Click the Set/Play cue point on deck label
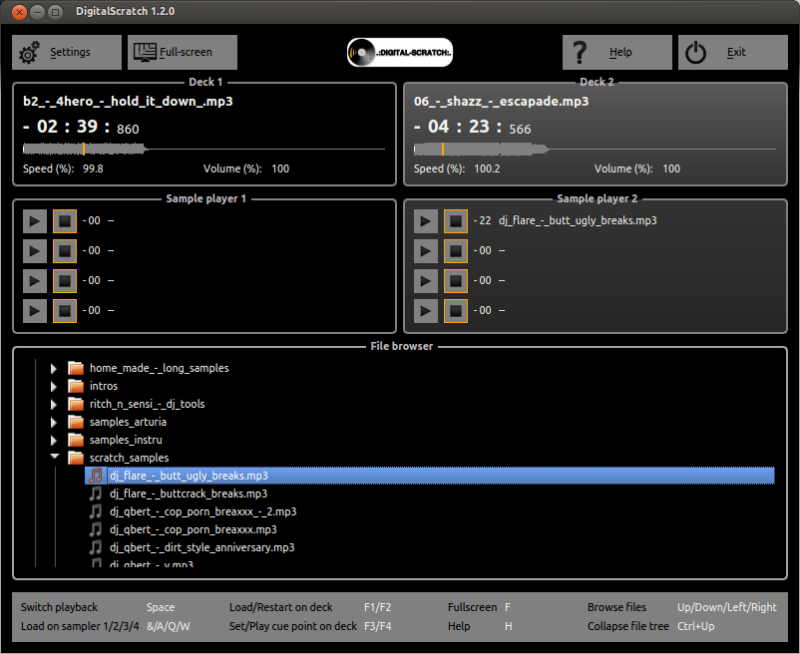The image size is (800, 654). click(x=293, y=626)
